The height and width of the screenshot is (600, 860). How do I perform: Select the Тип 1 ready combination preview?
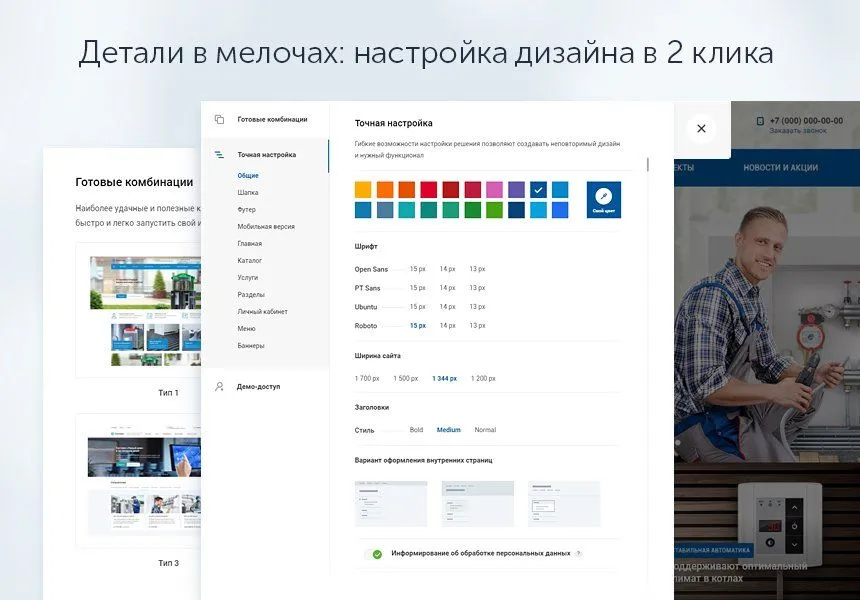point(138,308)
